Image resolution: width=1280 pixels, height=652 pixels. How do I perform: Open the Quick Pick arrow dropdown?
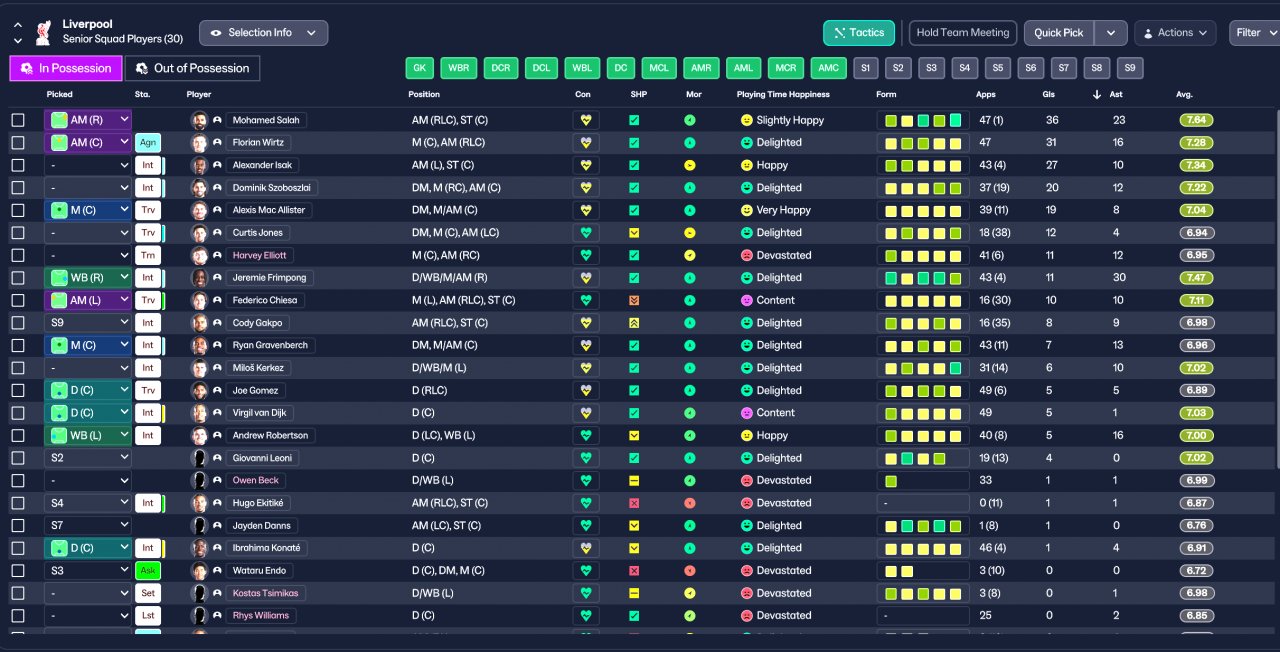1111,33
